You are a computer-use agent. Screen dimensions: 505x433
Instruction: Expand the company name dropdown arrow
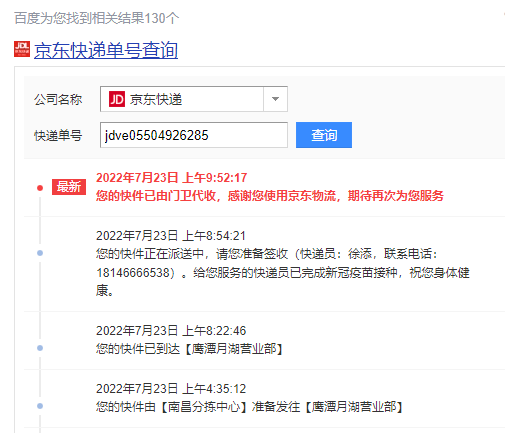click(x=275, y=99)
